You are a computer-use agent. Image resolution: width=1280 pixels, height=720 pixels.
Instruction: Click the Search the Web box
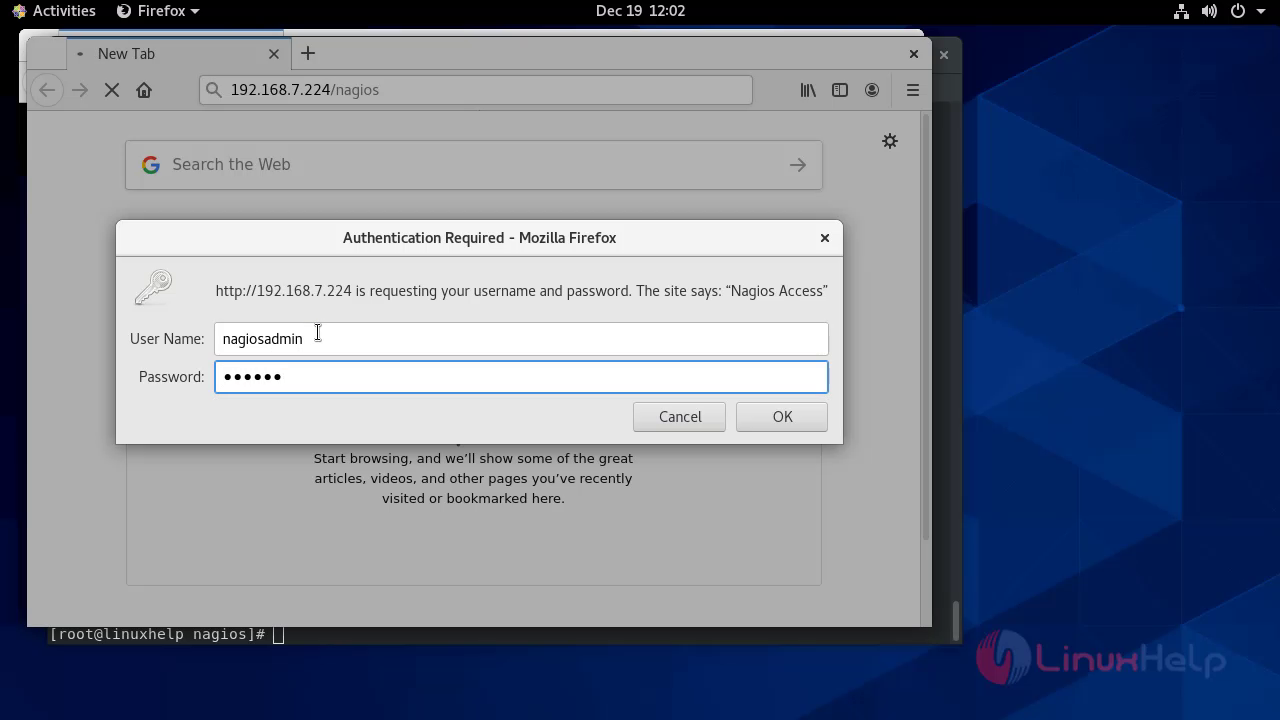tap(474, 165)
